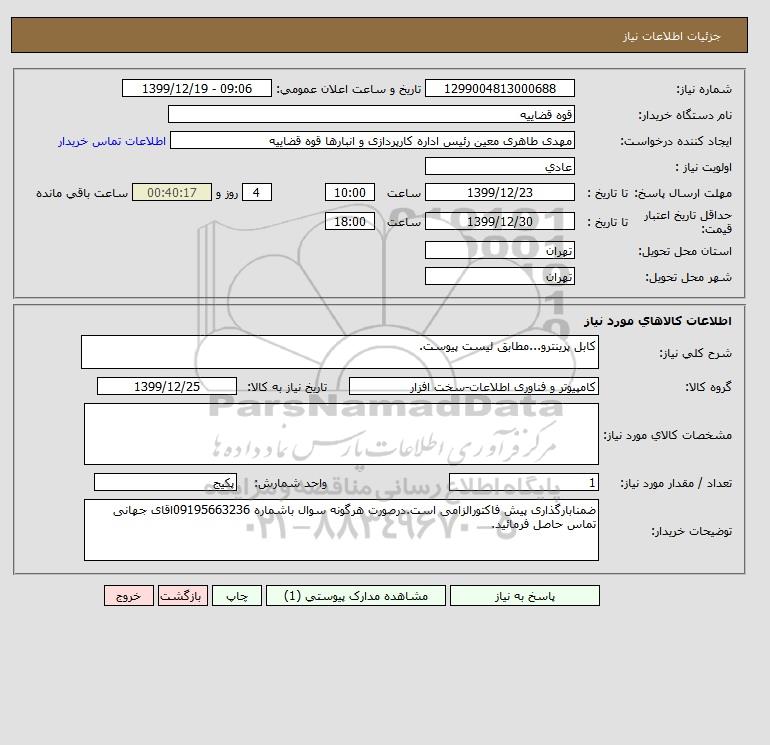
Task: Click the response deadline date 1399/12/23
Action: point(499,193)
